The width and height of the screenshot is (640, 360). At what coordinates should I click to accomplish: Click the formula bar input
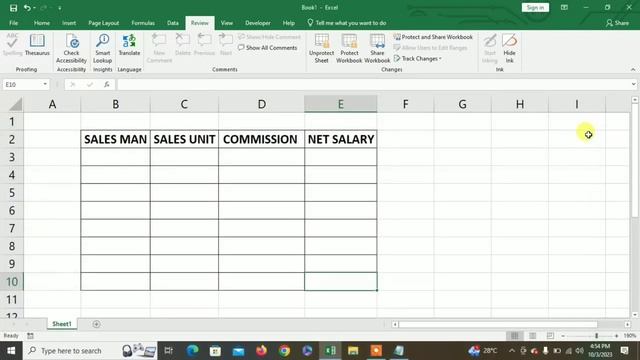[x=373, y=84]
